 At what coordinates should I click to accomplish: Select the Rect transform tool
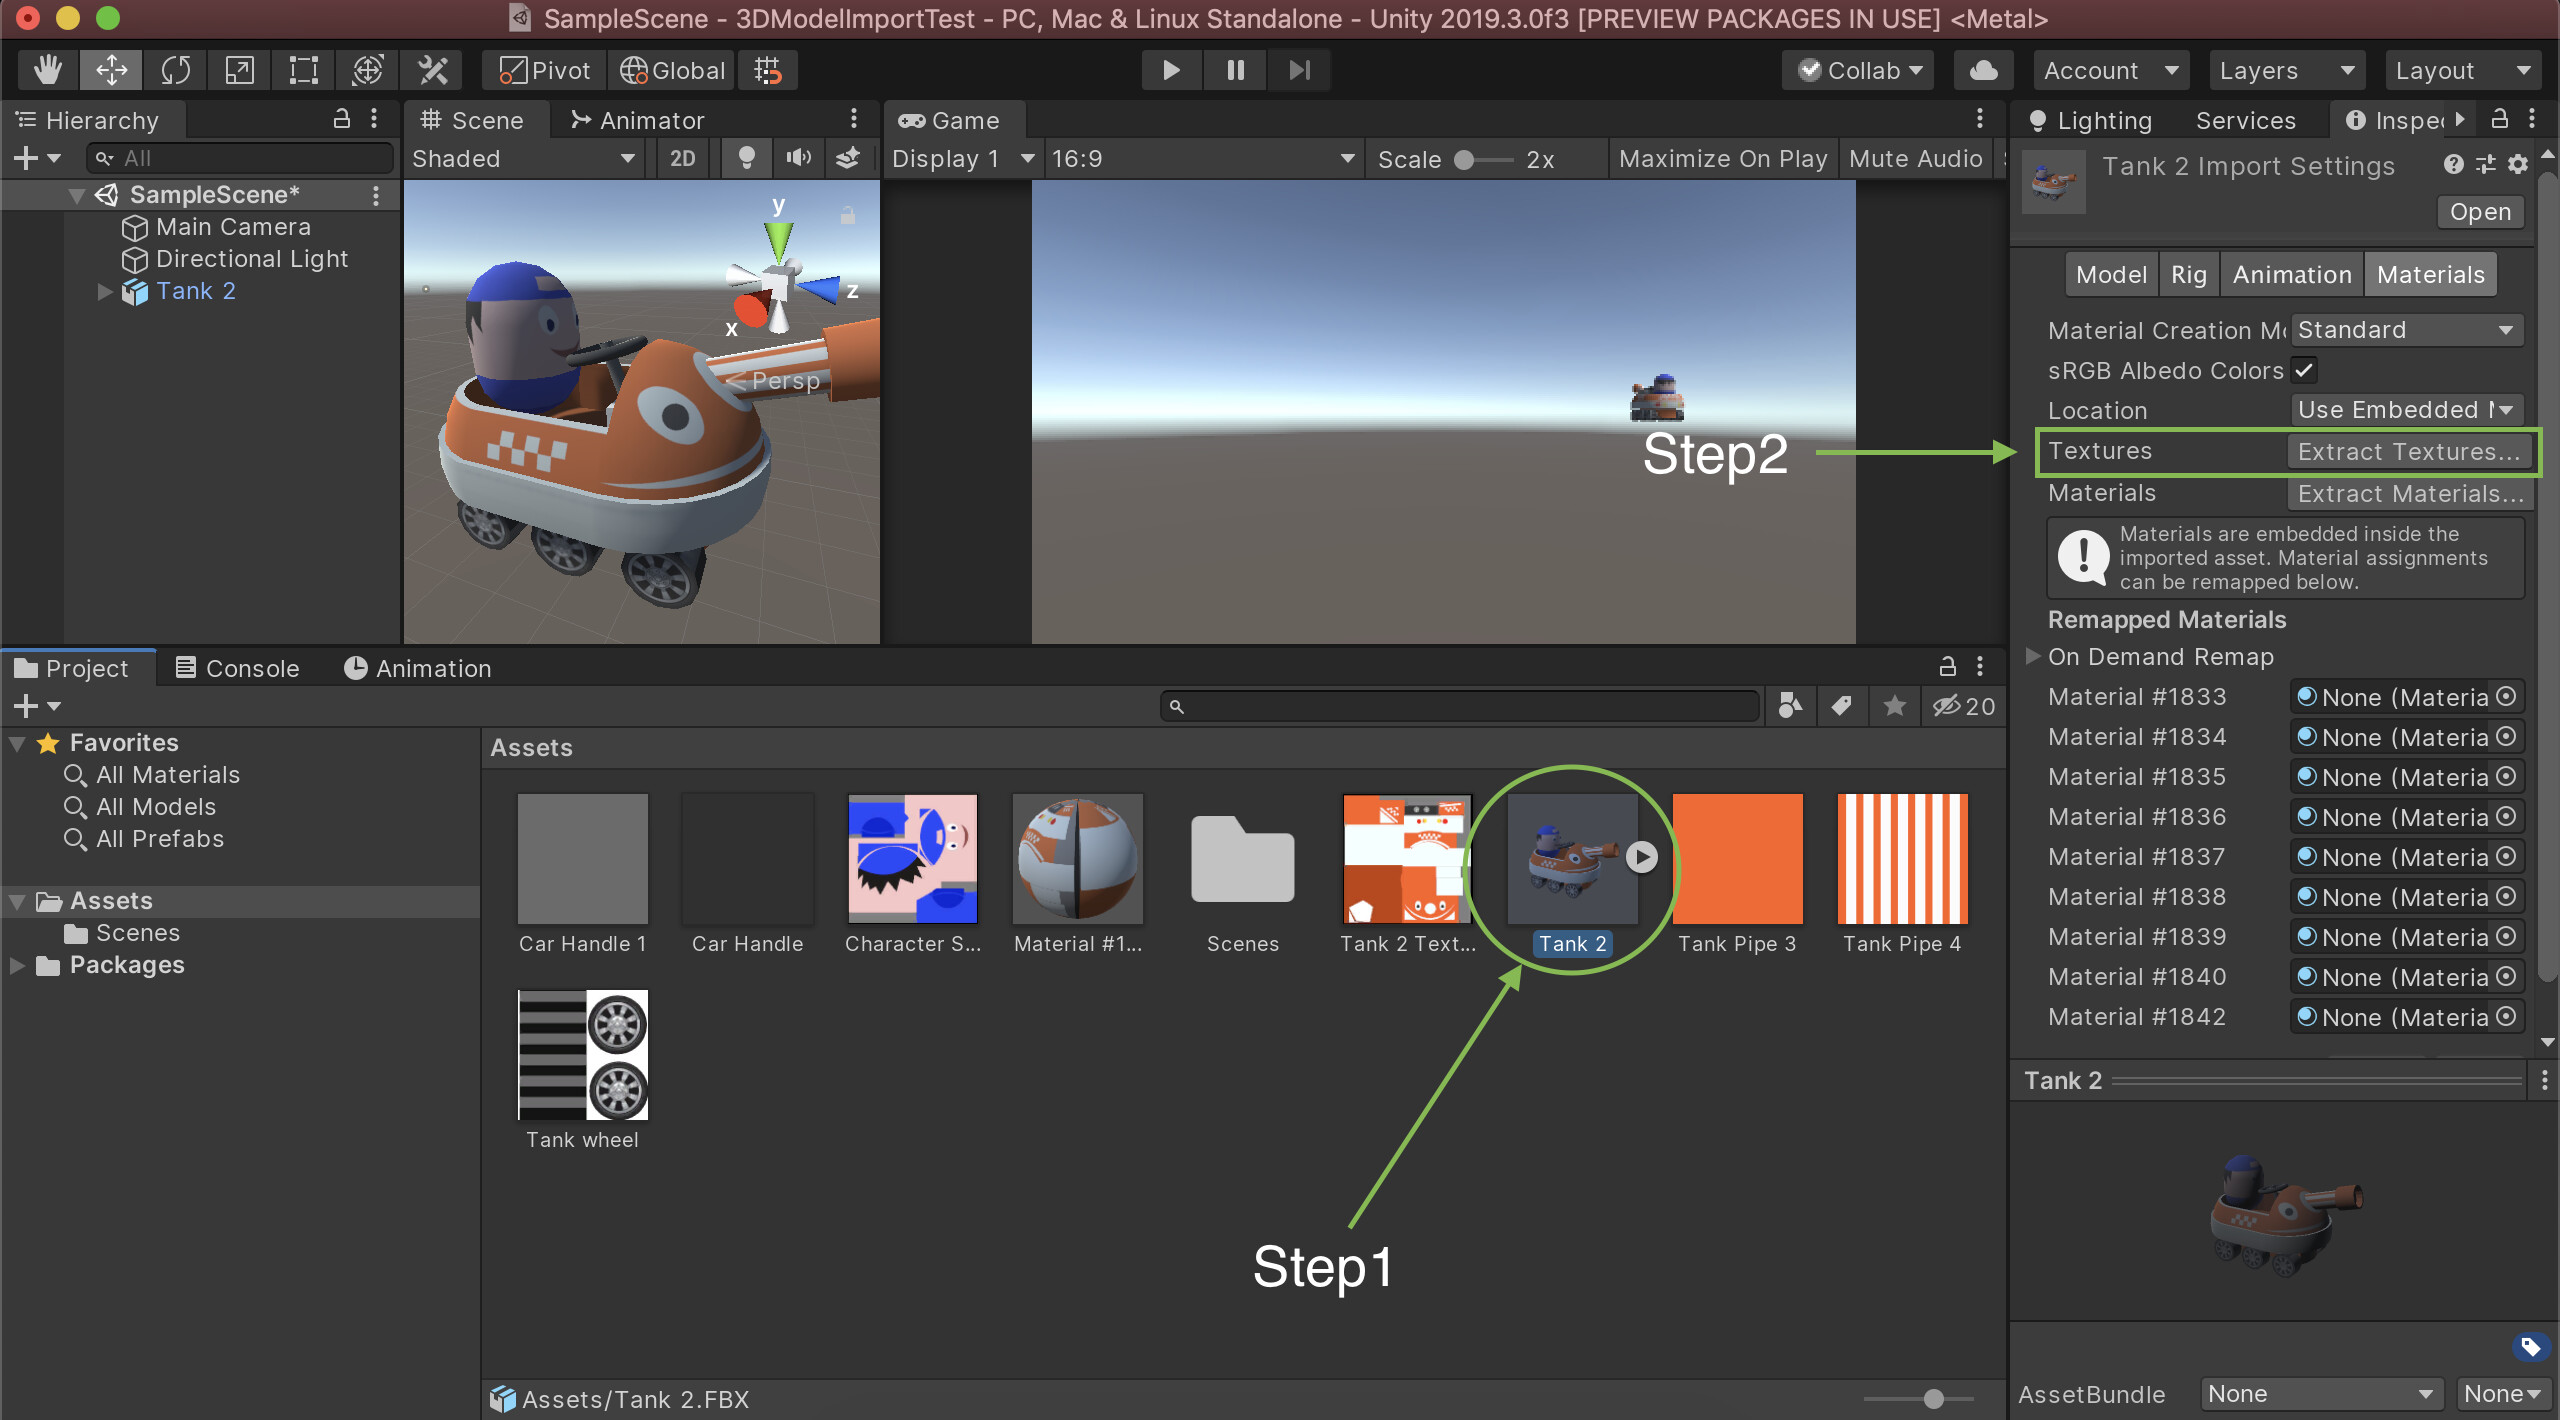click(x=303, y=70)
